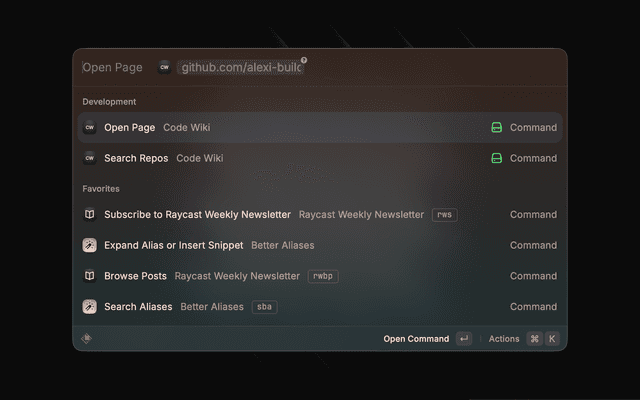Click the K shortcut key in the bottom bar
Image resolution: width=640 pixels, height=400 pixels.
pyautogui.click(x=551, y=339)
